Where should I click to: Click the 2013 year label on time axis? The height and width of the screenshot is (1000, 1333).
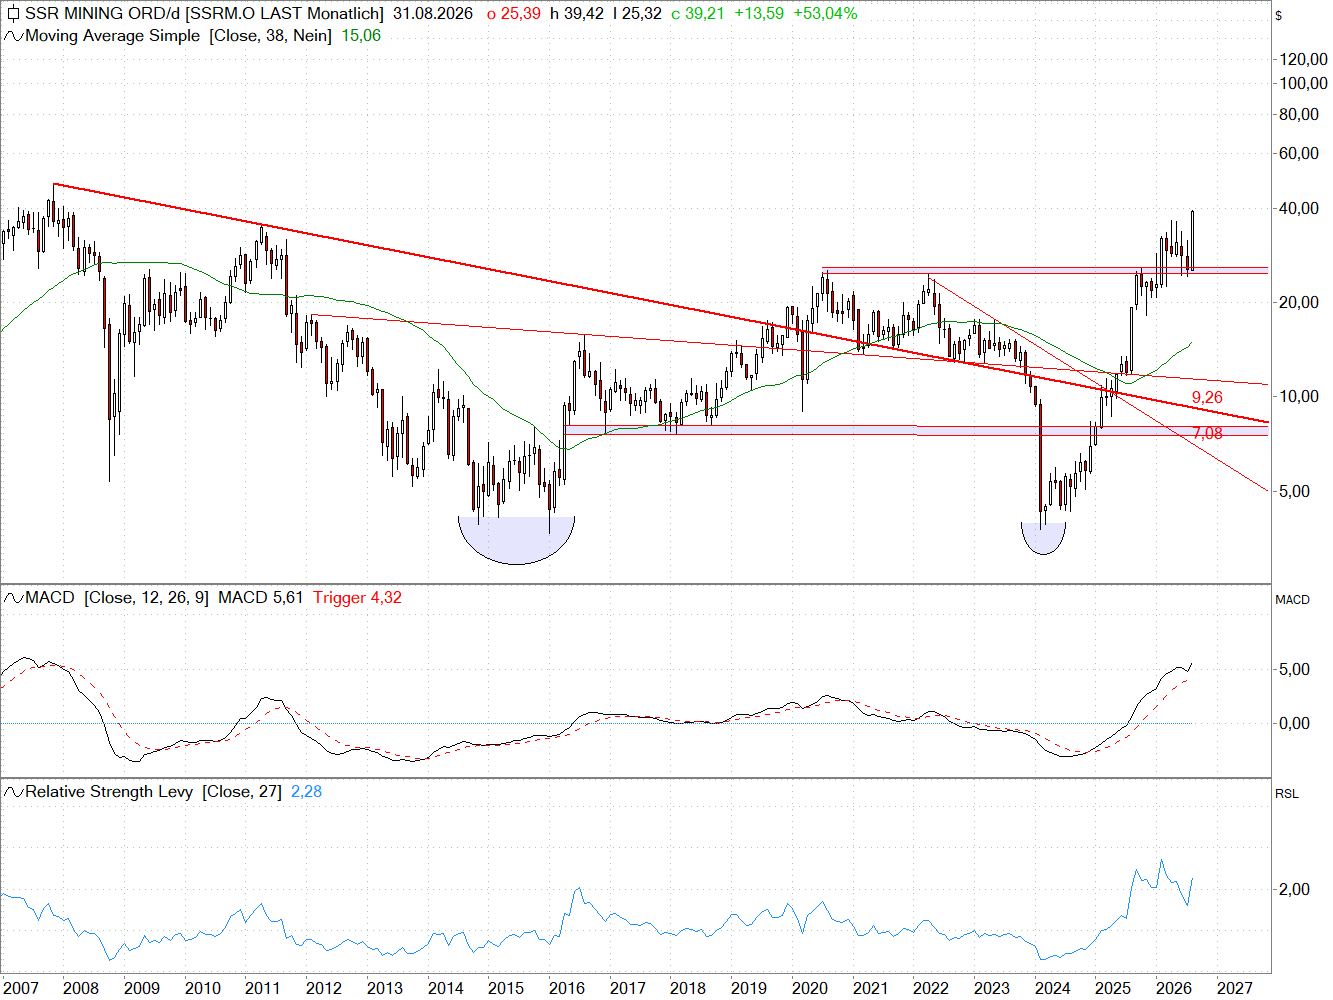coord(384,988)
